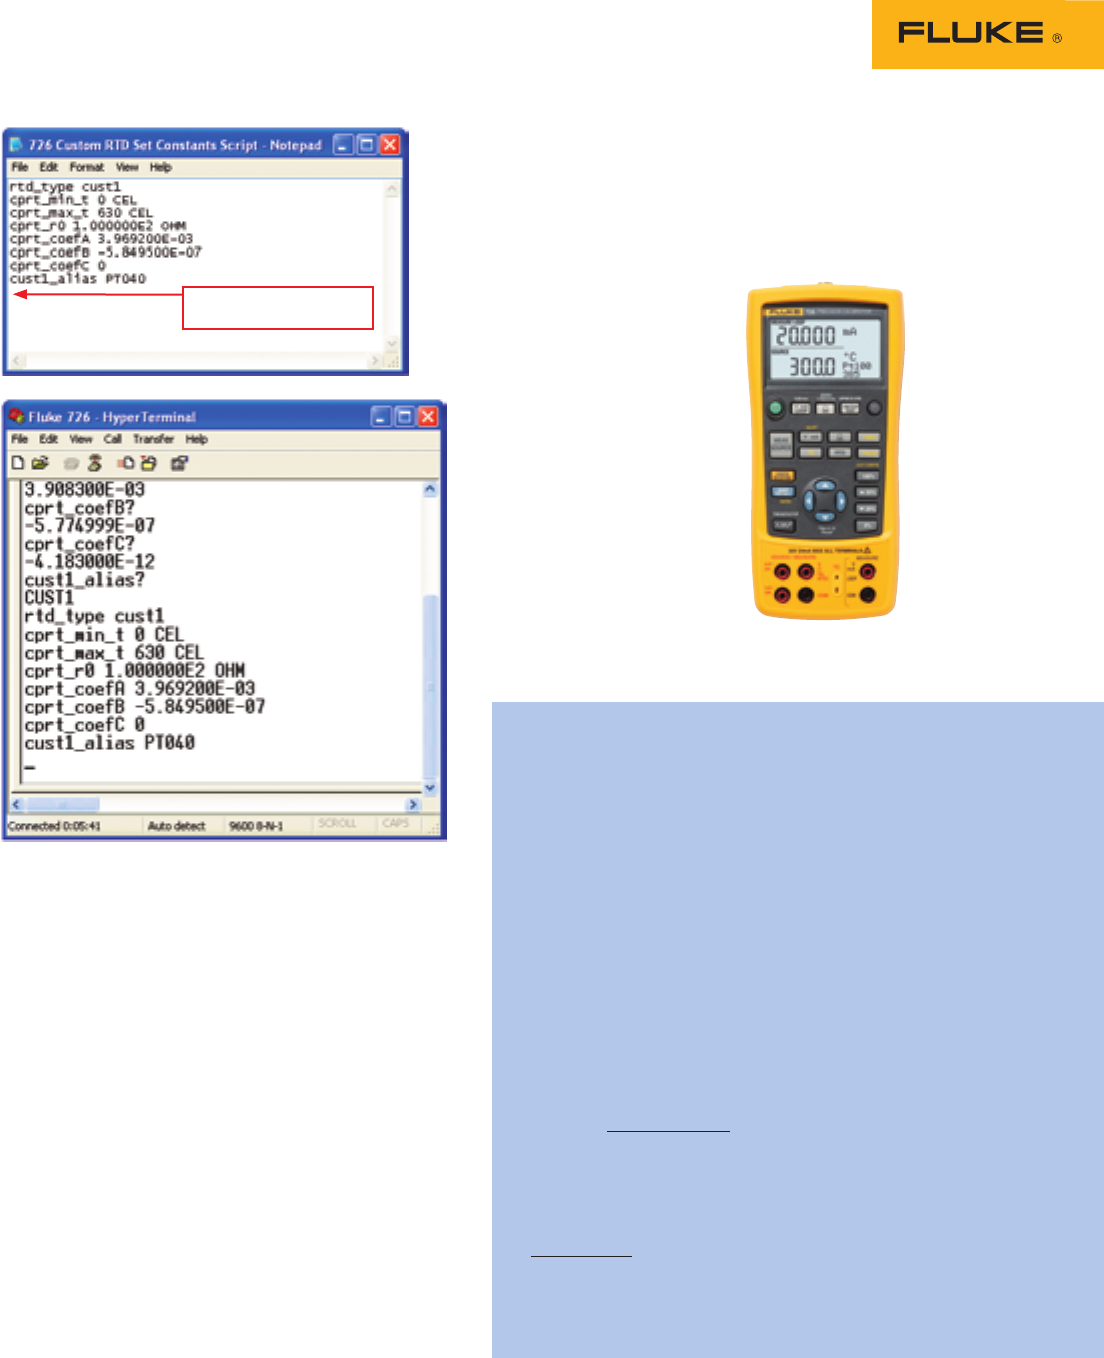Click HyperTerminal horizontal scrollbar left arrow
Image resolution: width=1104 pixels, height=1358 pixels.
(x=16, y=804)
